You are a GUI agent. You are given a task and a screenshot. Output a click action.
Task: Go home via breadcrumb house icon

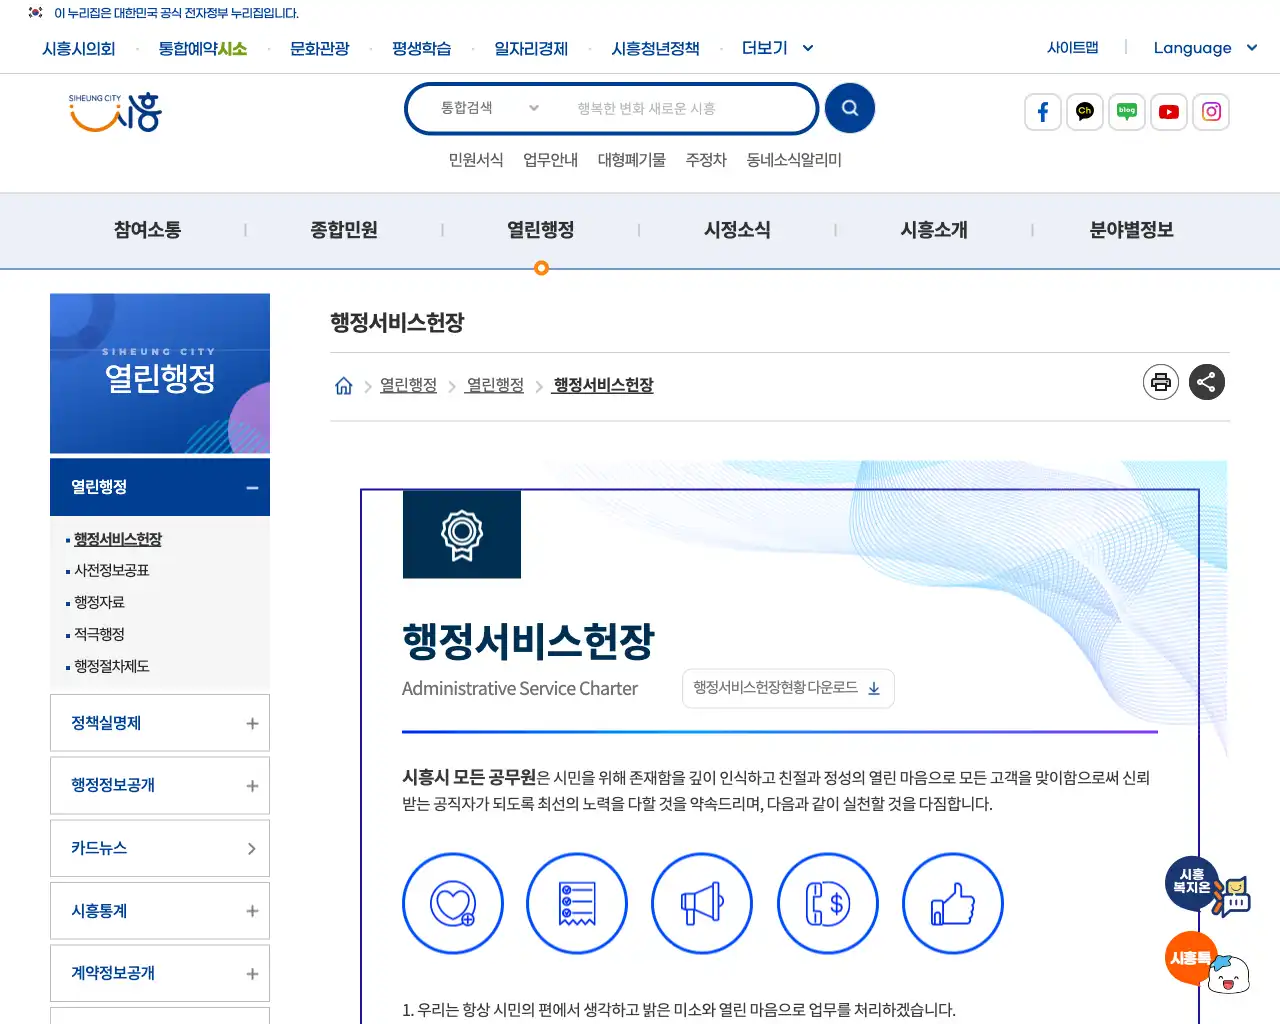pos(343,386)
